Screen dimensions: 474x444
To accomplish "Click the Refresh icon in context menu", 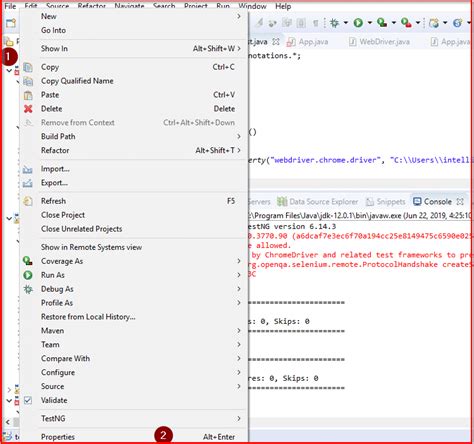I will tap(28, 201).
